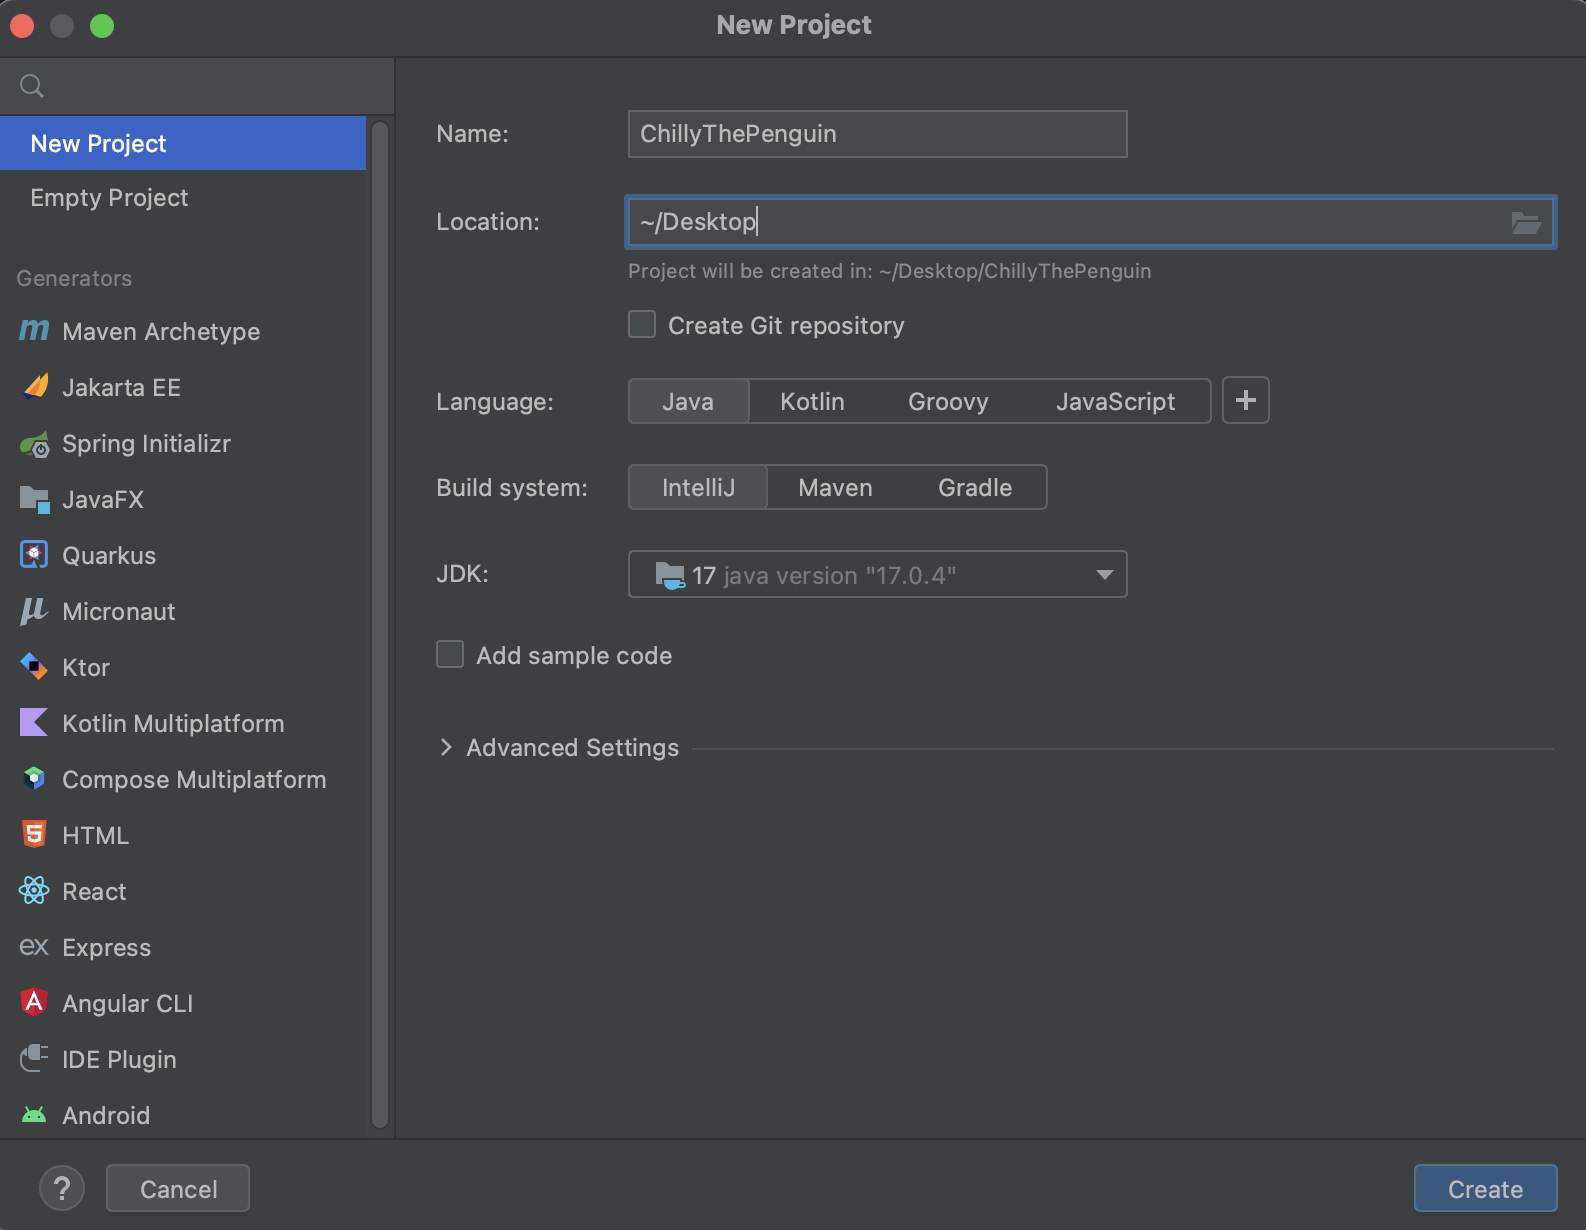
Task: Select Kotlin Multiplatform generator label
Action: tap(173, 723)
